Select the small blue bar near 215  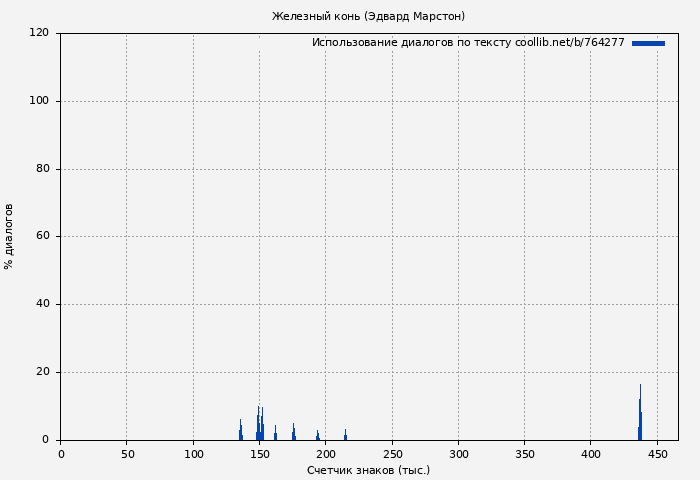coord(345,436)
